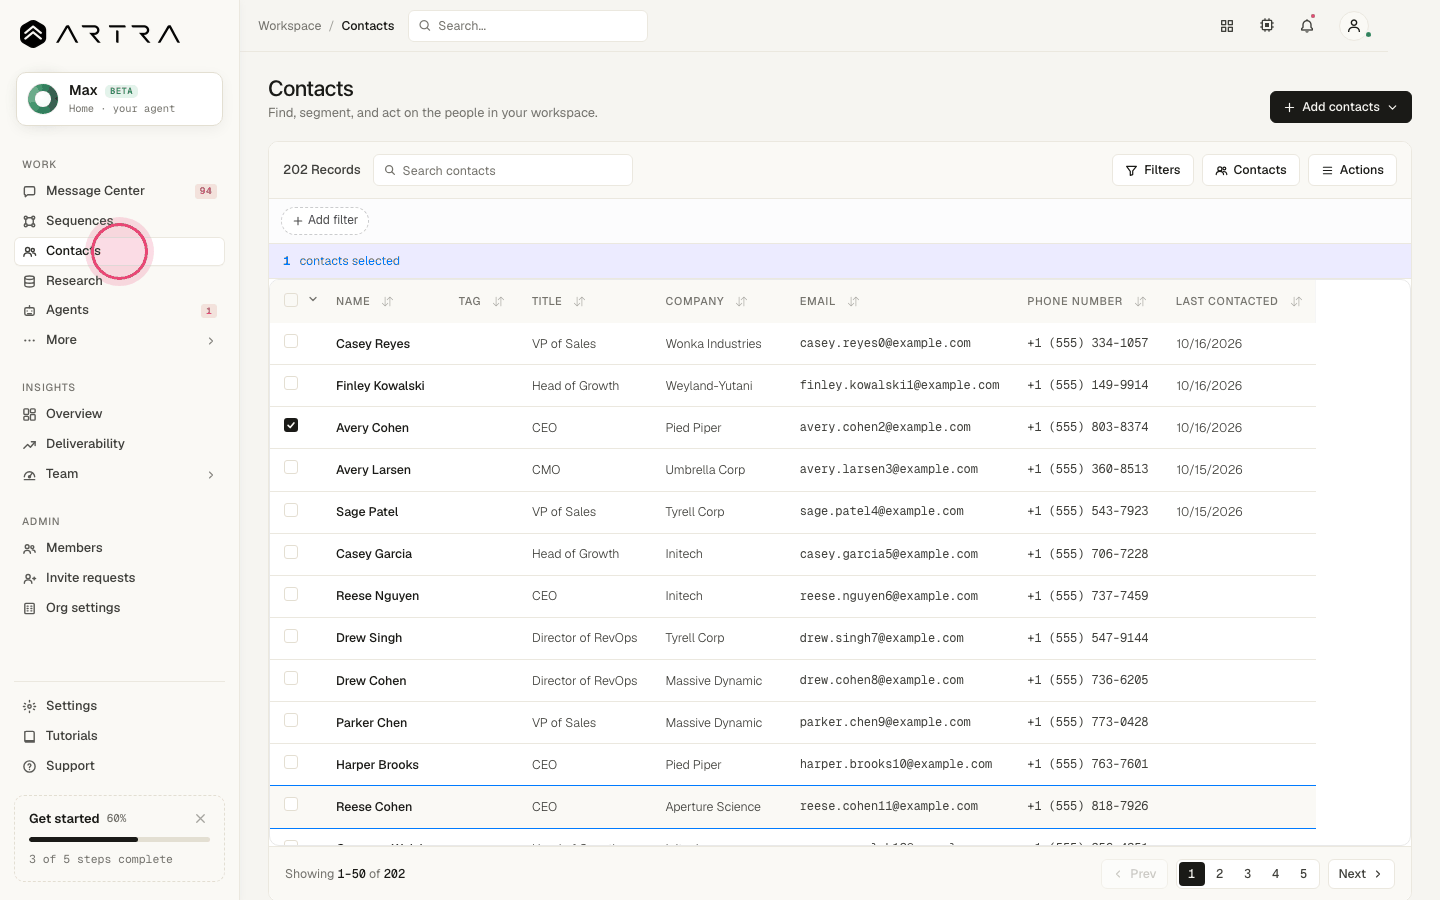Screen dimensions: 1440x900
Task: Jump to page 3 of contacts
Action: (x=1248, y=874)
